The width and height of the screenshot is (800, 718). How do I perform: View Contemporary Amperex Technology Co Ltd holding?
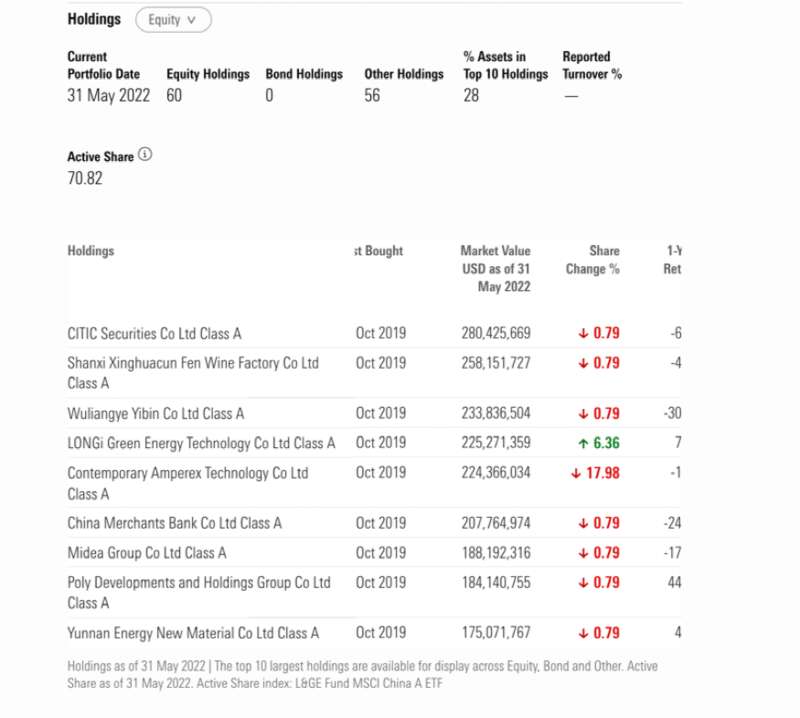click(x=188, y=483)
